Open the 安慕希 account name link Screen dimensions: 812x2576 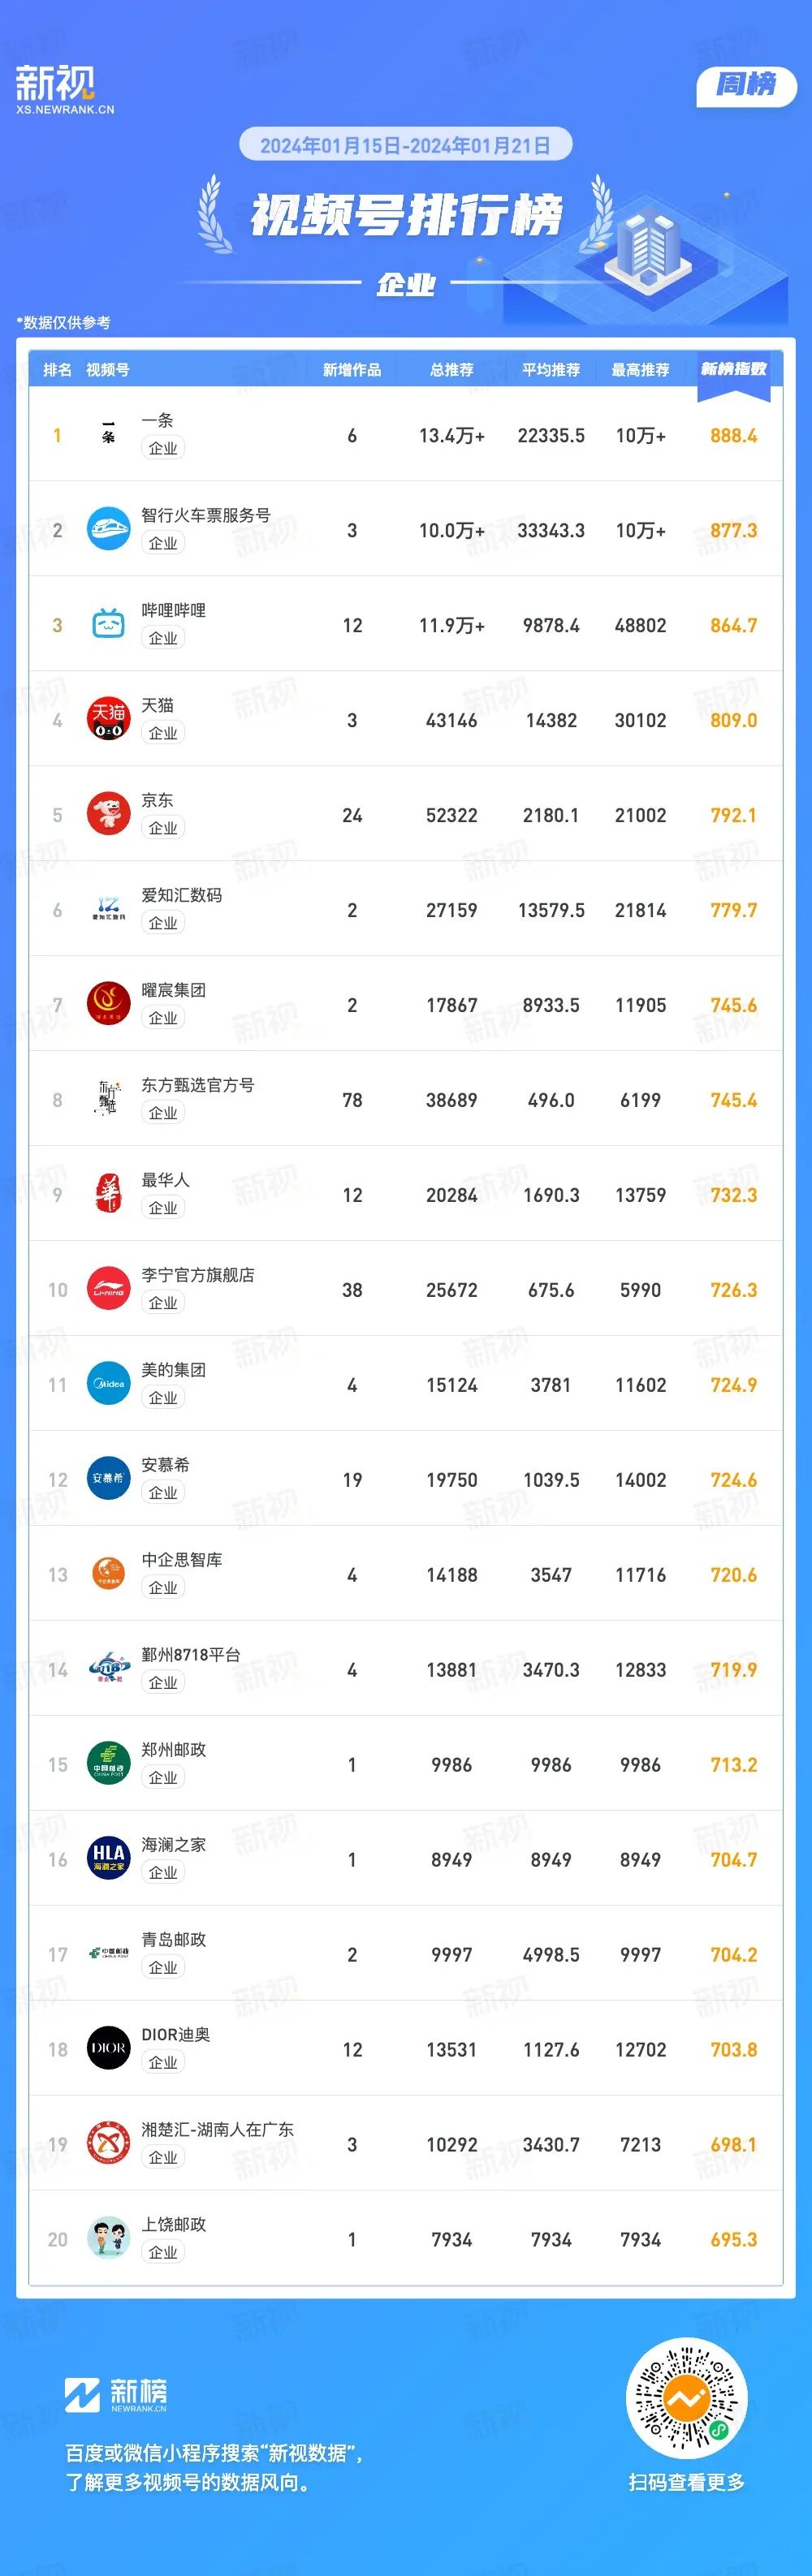[165, 1465]
